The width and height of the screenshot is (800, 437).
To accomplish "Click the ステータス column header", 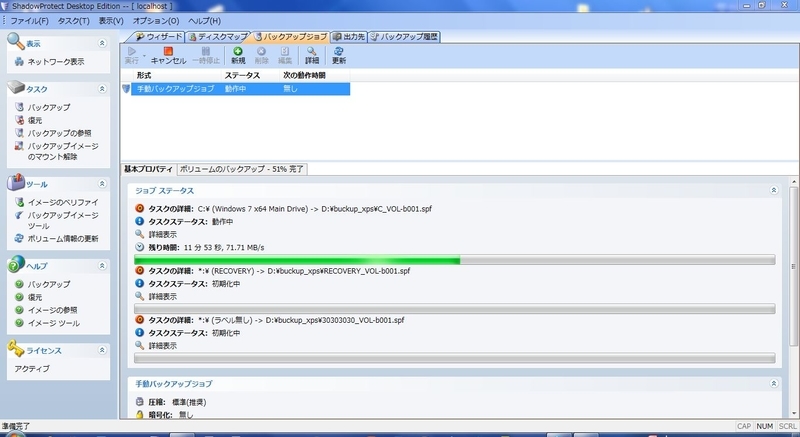I will [251, 75].
